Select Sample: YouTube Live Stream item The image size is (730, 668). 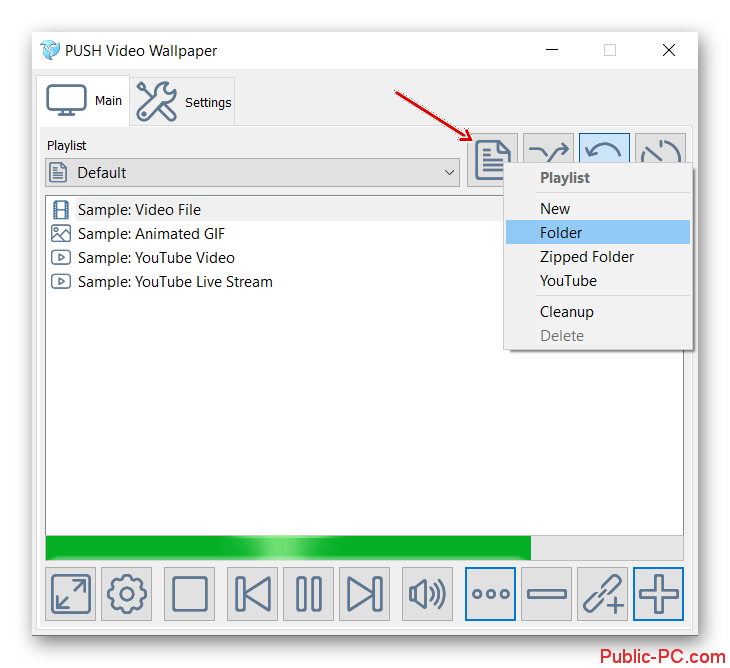coord(275,282)
